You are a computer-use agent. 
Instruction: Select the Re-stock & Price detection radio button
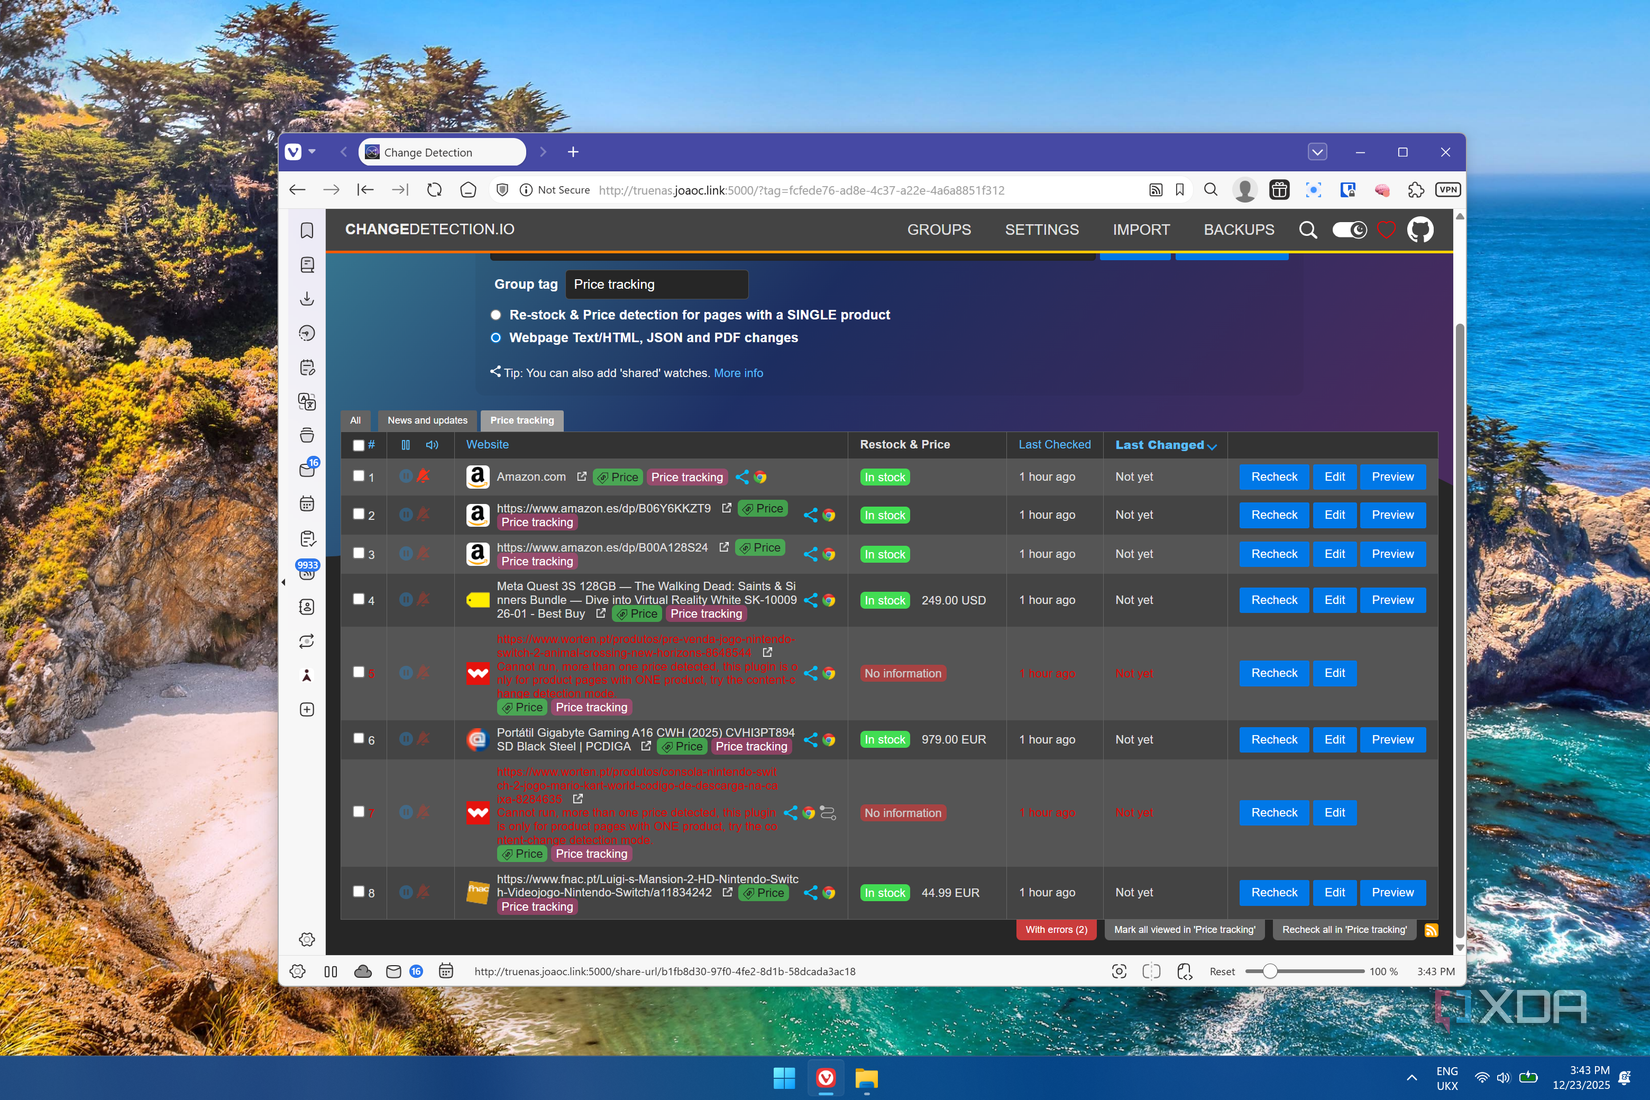[495, 315]
